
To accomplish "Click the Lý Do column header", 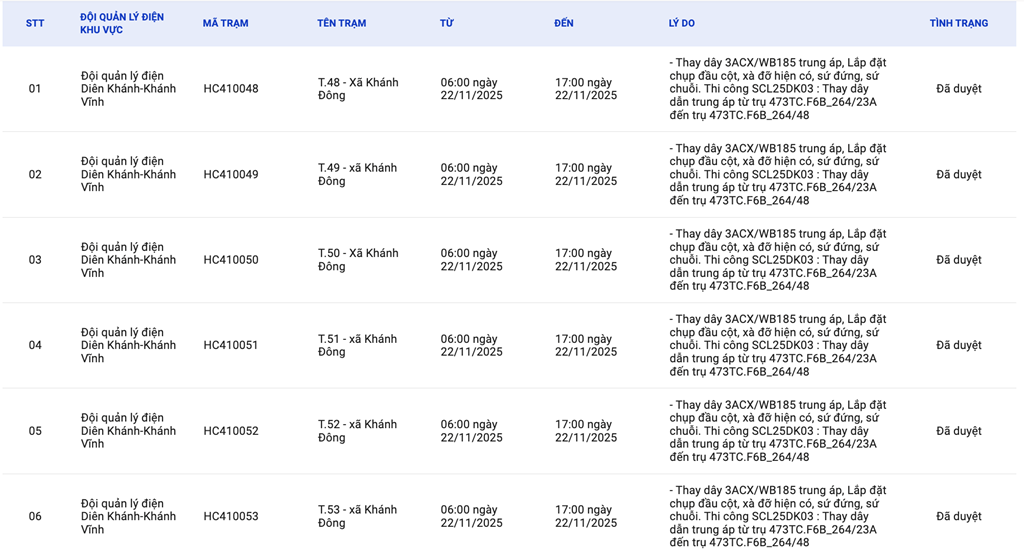I will (681, 23).
